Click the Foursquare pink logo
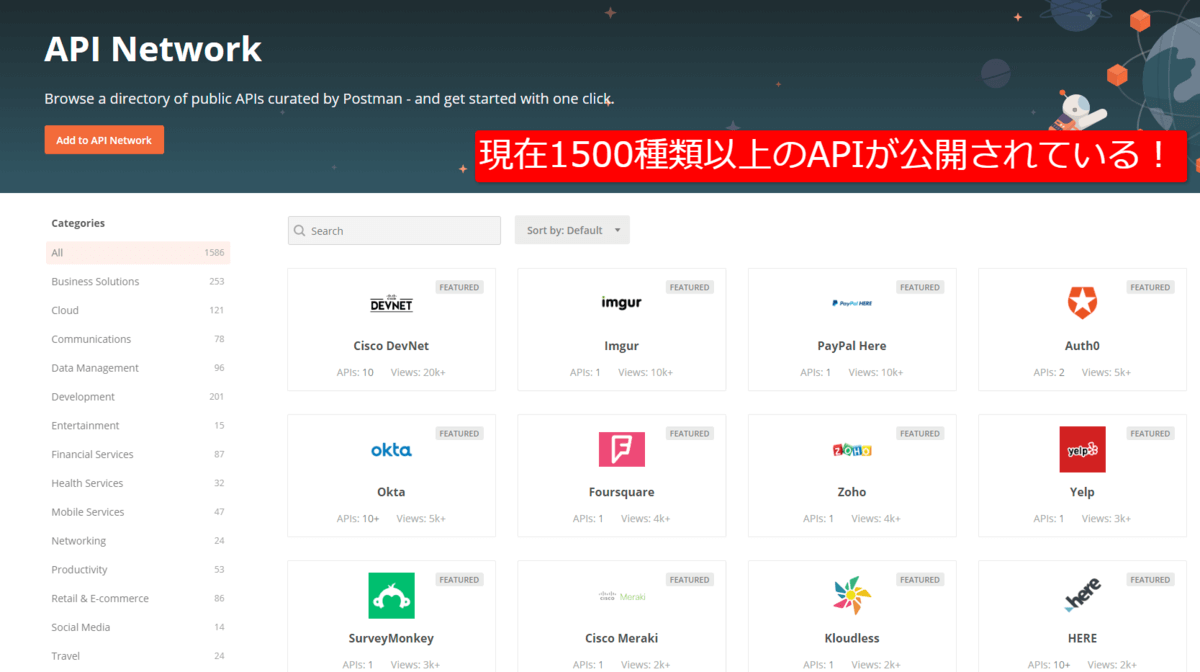The image size is (1200, 672). pos(622,449)
